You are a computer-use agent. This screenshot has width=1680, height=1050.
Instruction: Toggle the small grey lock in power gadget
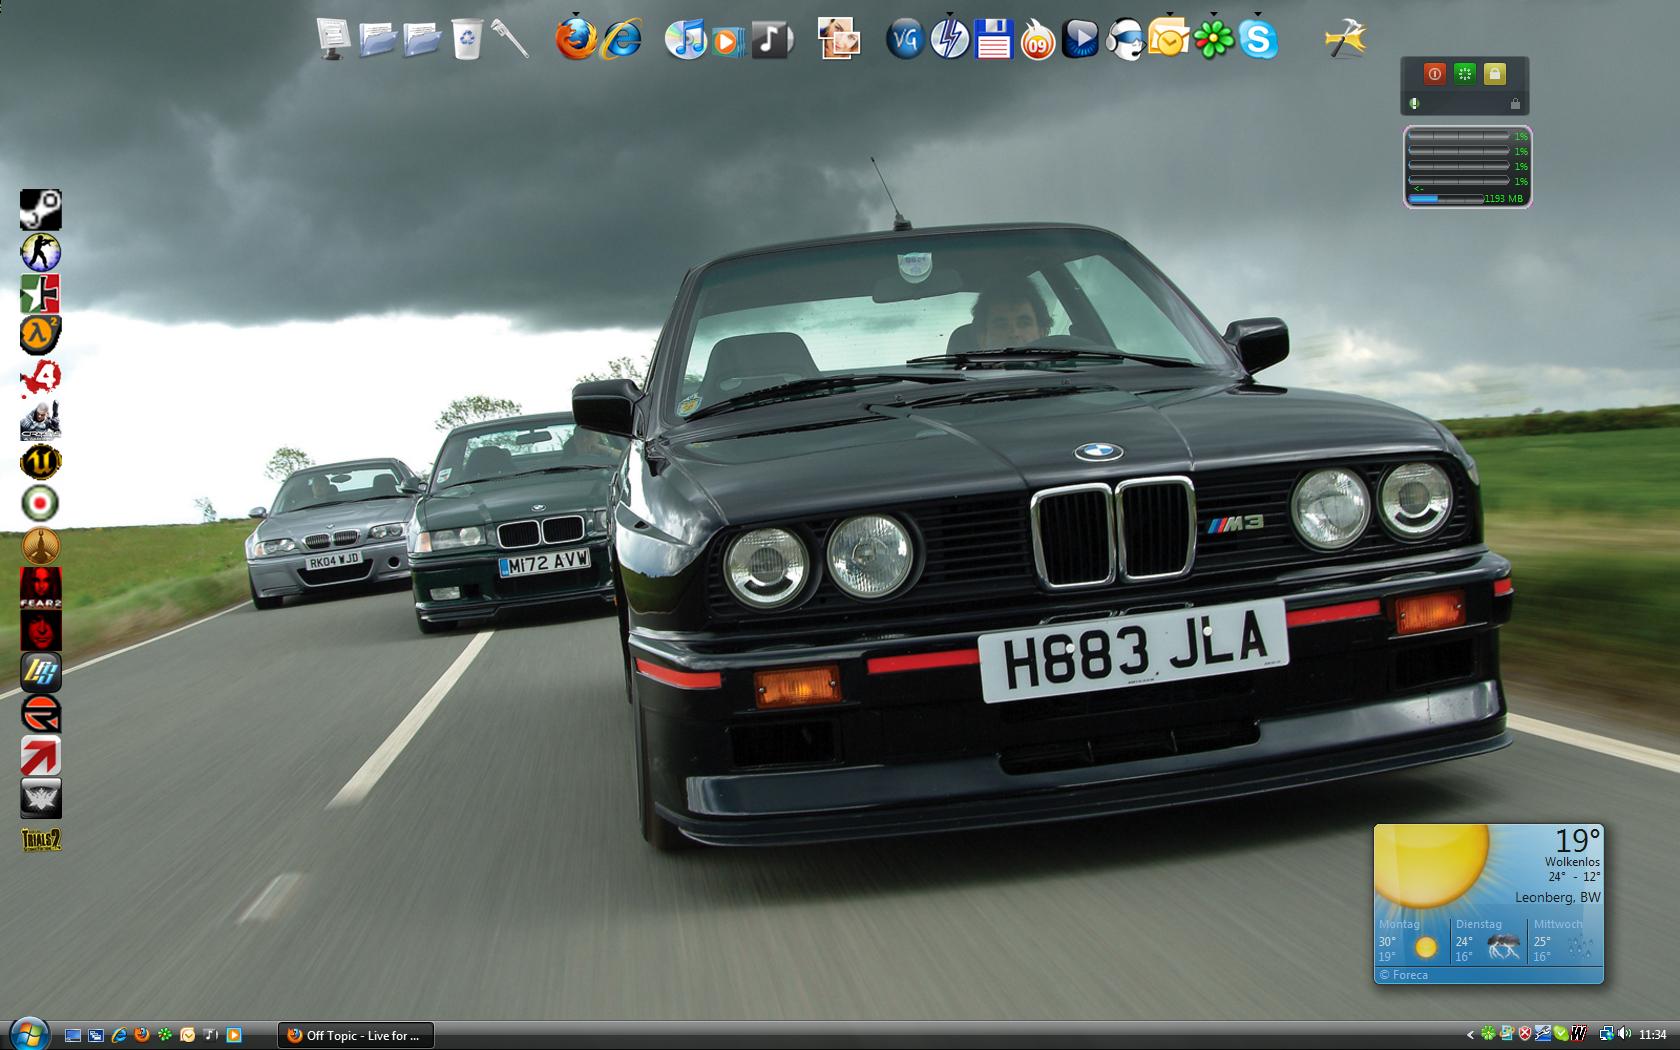(x=1515, y=103)
